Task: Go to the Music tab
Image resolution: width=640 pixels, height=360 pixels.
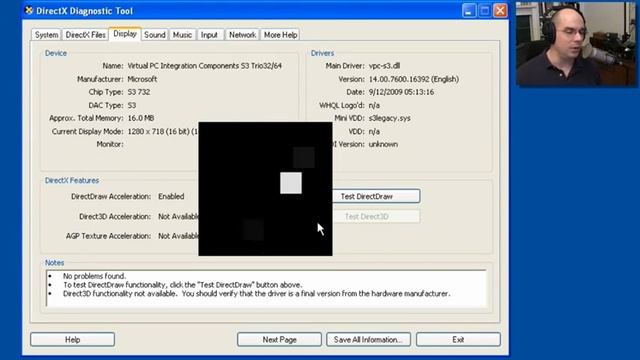Action: pos(182,35)
